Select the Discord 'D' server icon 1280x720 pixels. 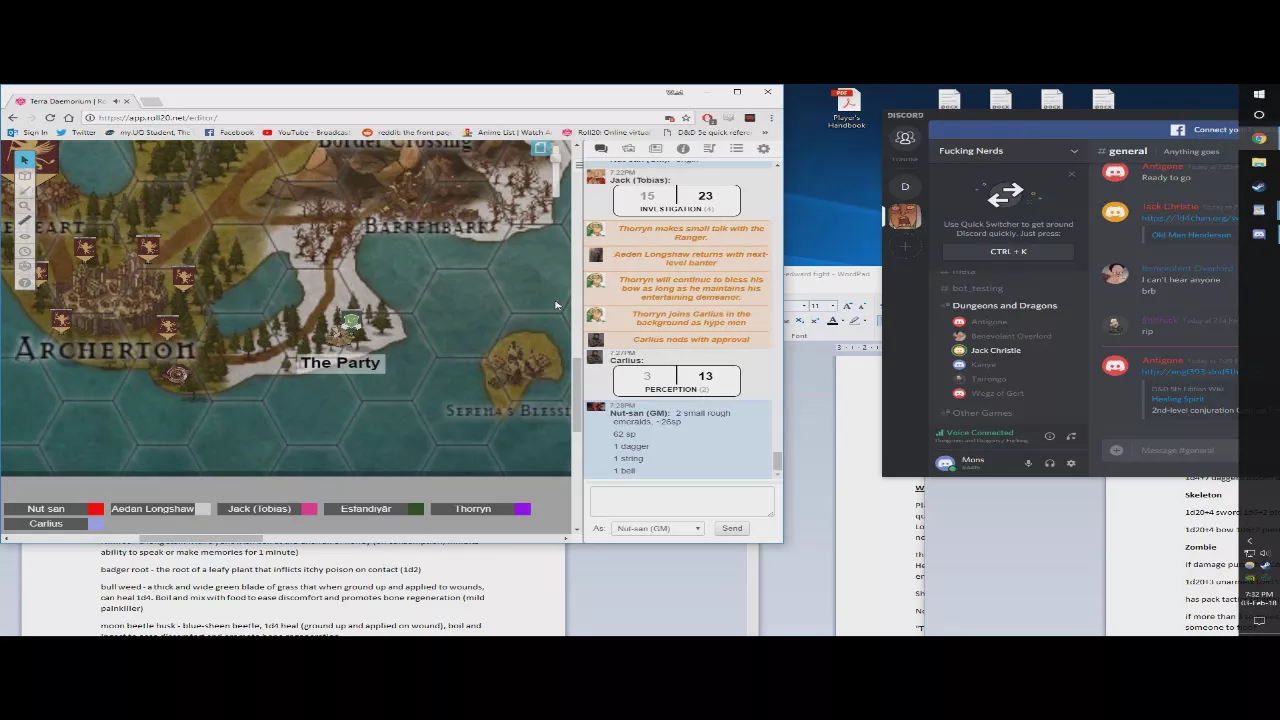tap(905, 187)
